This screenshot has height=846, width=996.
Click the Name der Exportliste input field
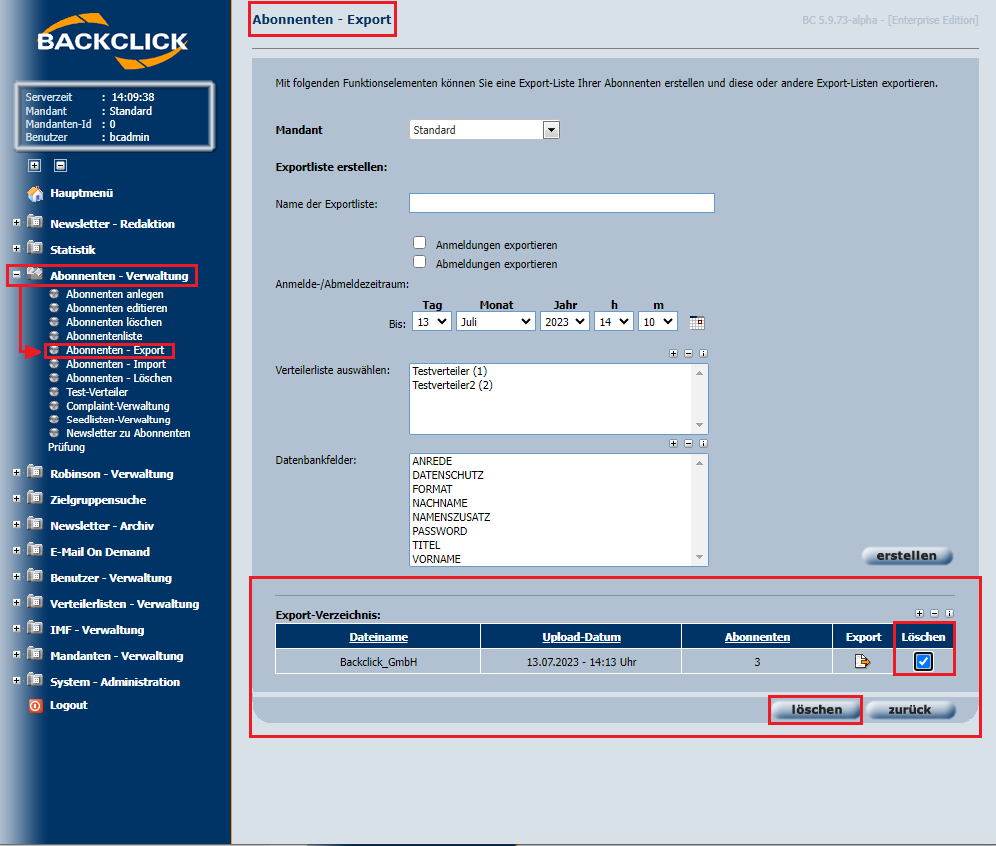(x=562, y=203)
